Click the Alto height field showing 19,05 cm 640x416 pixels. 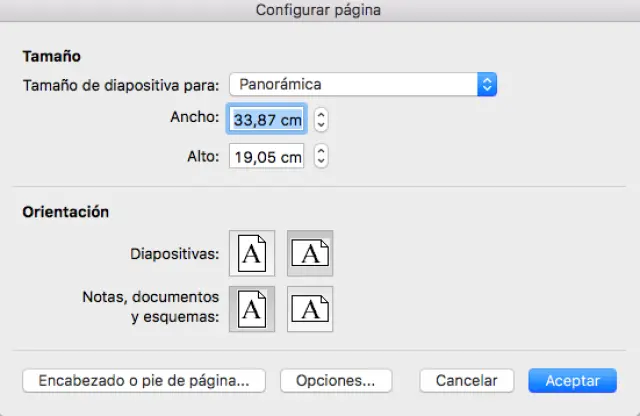[x=267, y=157]
